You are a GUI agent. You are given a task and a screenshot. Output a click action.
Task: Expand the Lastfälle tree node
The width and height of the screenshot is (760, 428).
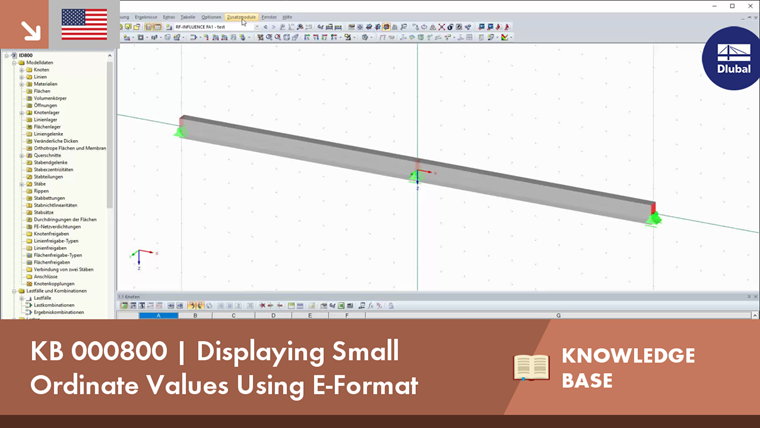point(22,298)
